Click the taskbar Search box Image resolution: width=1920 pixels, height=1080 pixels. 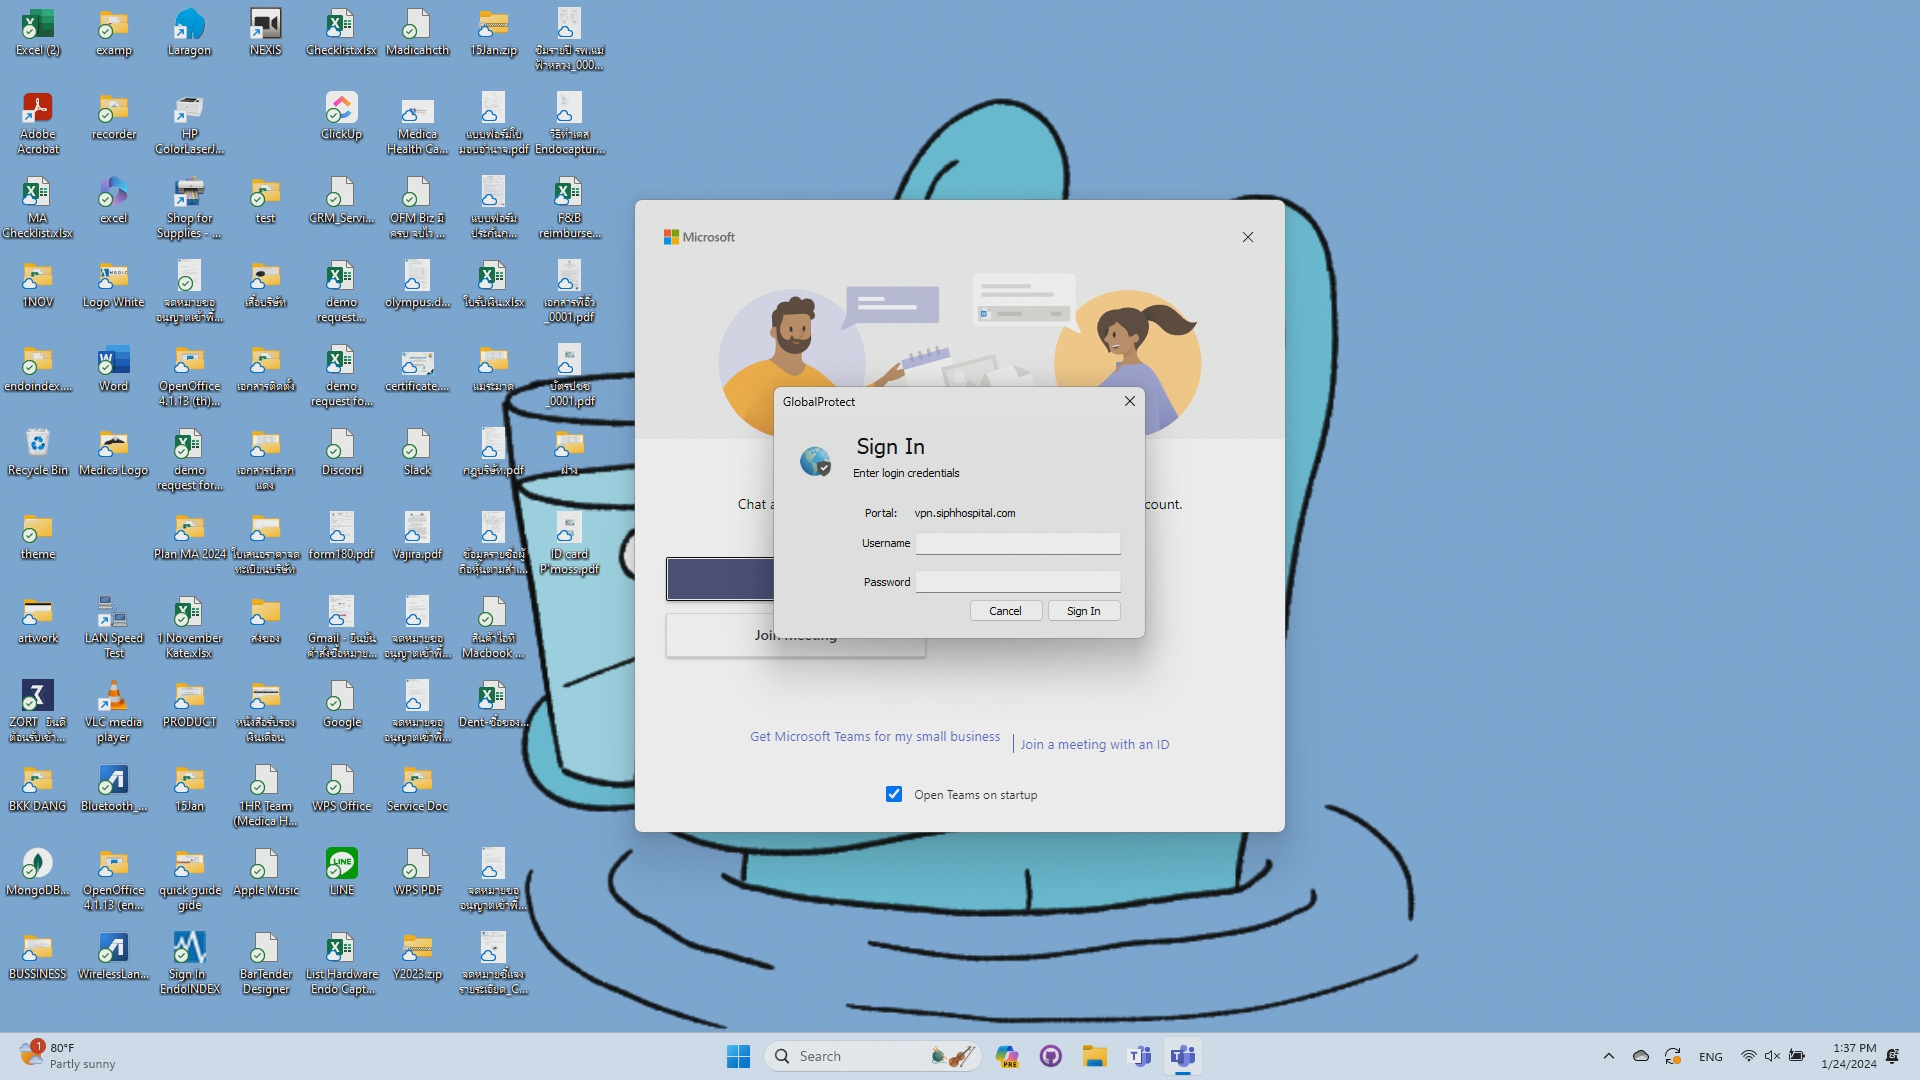[x=873, y=1056]
